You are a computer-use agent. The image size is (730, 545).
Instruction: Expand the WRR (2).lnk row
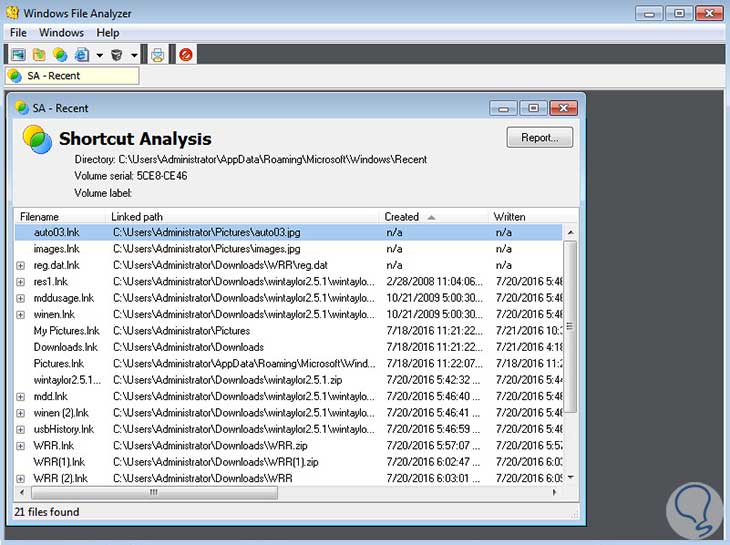[20, 478]
